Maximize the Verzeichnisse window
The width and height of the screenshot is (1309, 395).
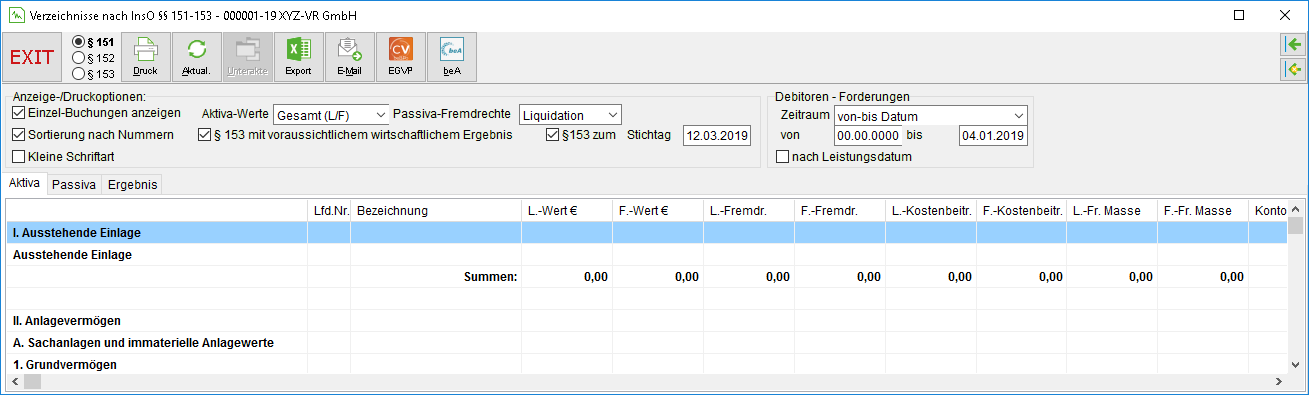point(1239,15)
